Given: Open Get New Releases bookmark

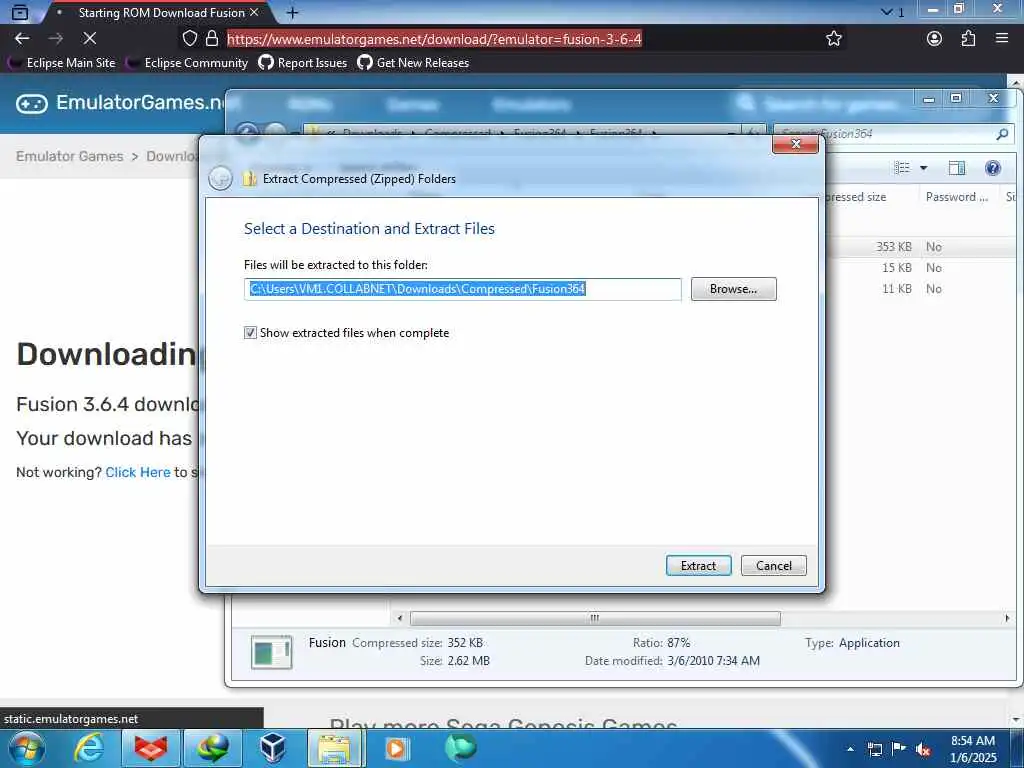Looking at the screenshot, I should (x=413, y=63).
